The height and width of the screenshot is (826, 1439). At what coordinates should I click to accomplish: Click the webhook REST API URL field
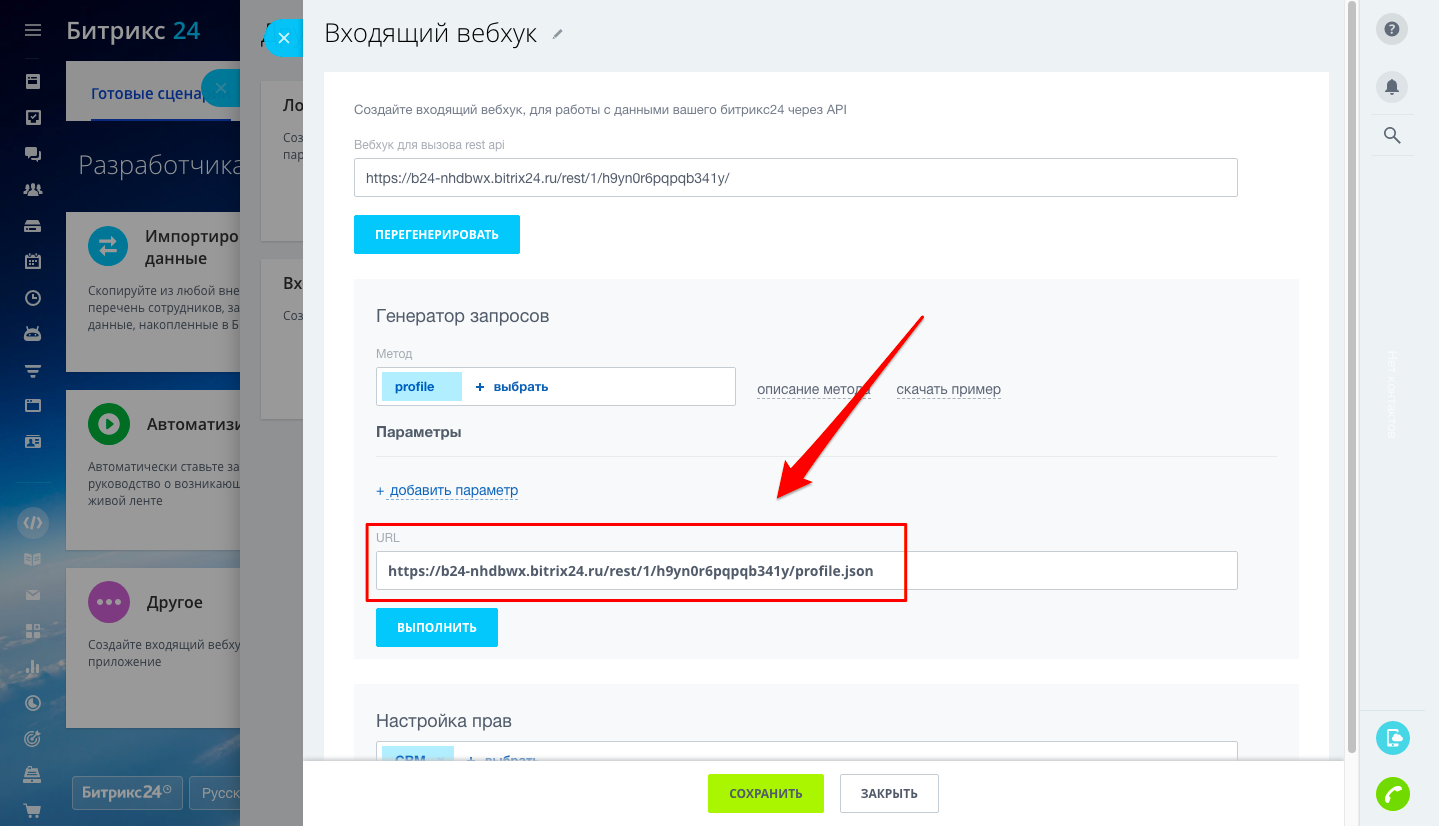click(x=796, y=177)
